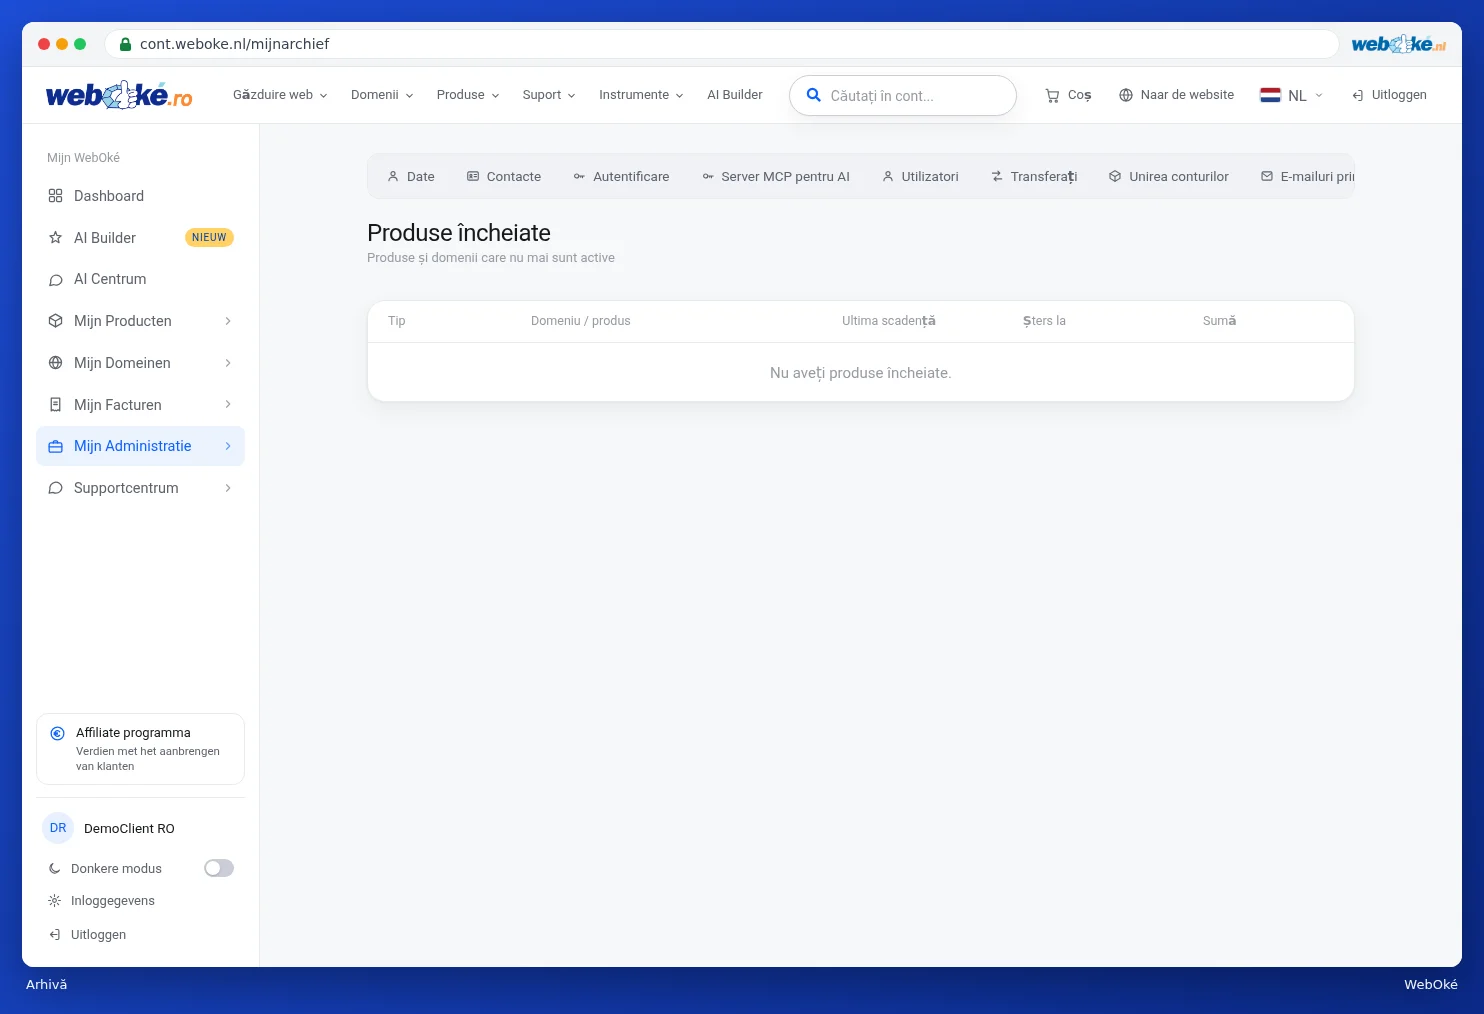Expand the Mijn Domeinen chevron
The width and height of the screenshot is (1484, 1014).
point(228,363)
